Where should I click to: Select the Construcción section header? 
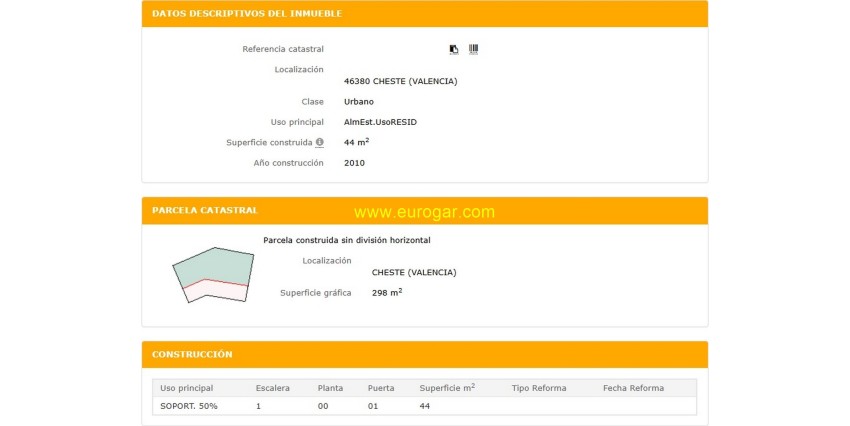pyautogui.click(x=192, y=355)
